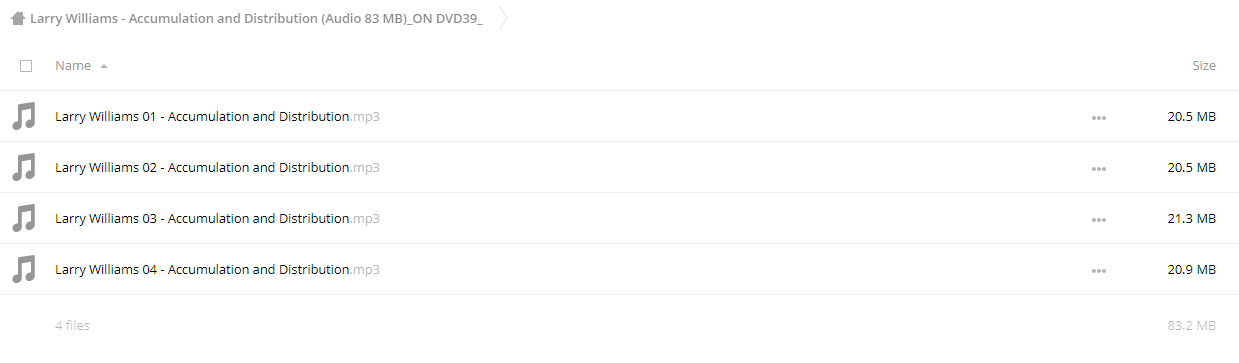Viewport: 1239px width, 363px height.
Task: Sort files by Name column
Action: pos(73,66)
